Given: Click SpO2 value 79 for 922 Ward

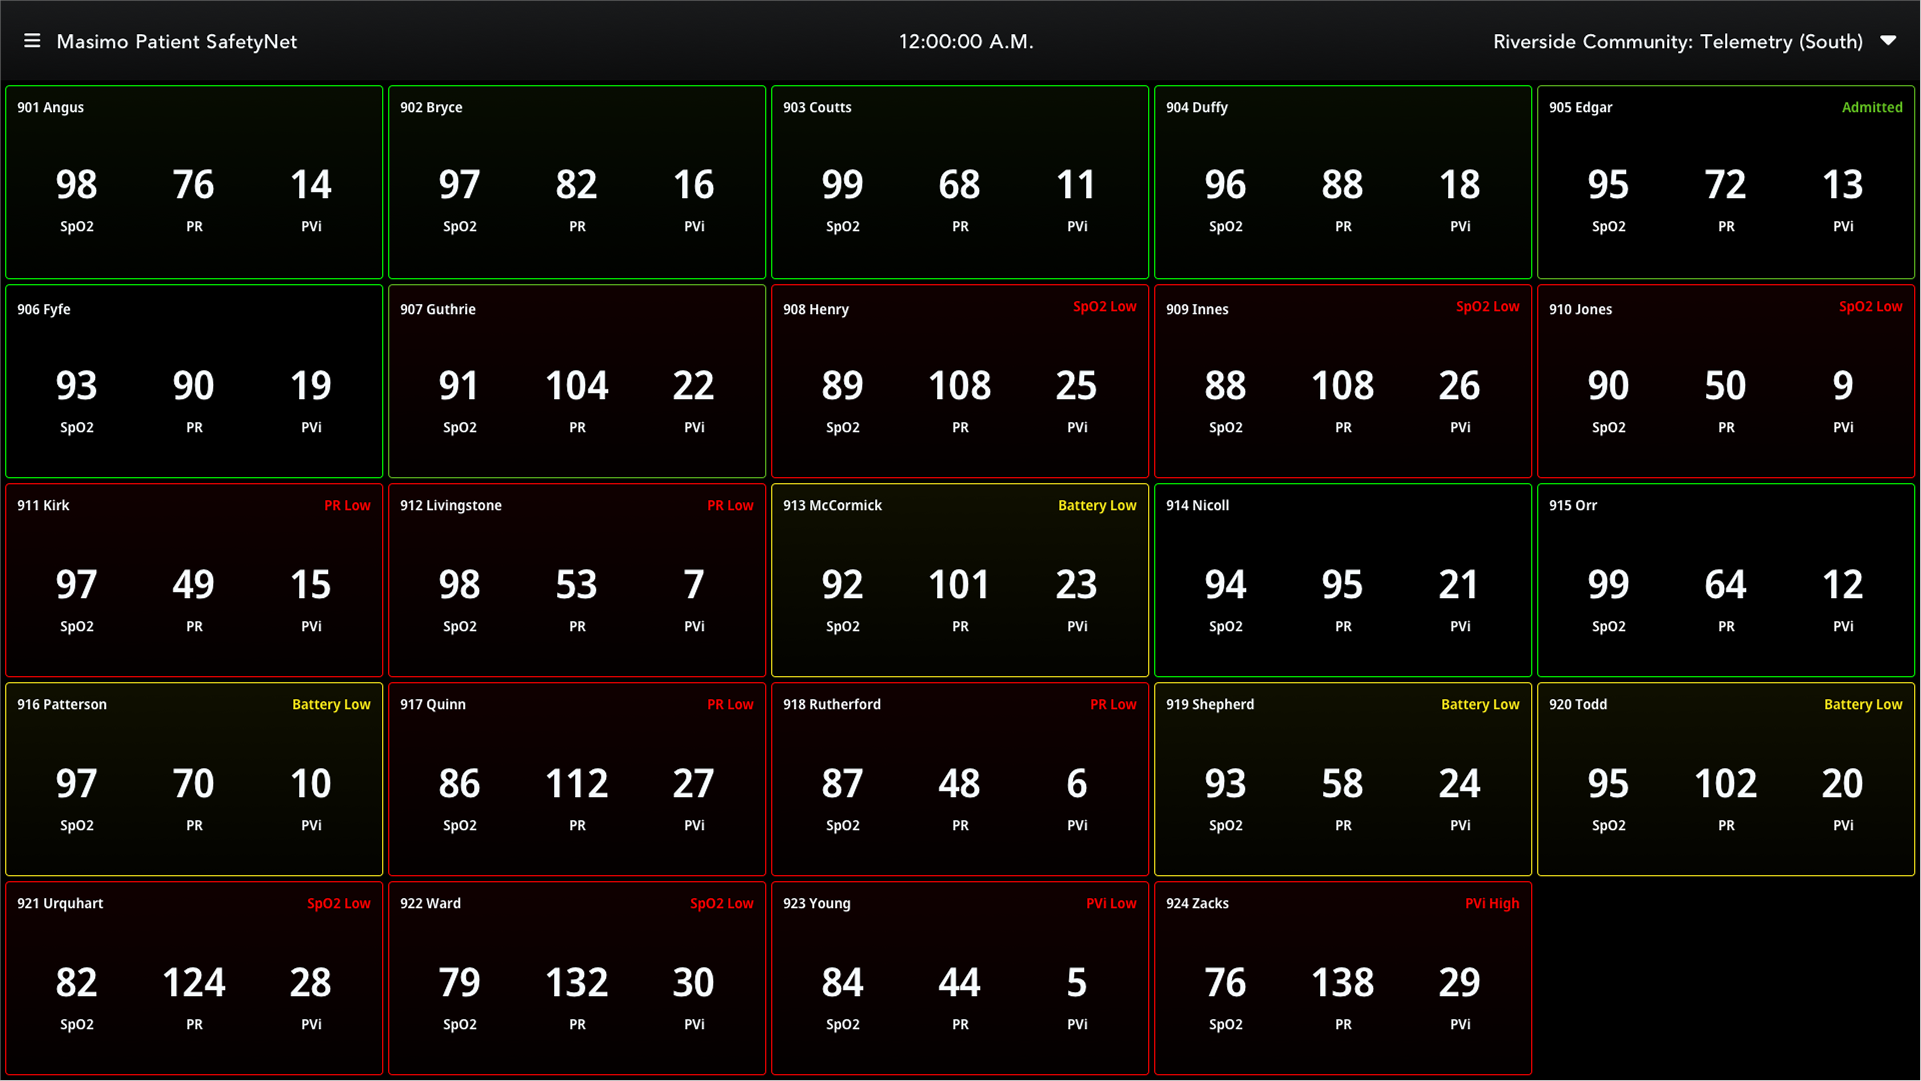Looking at the screenshot, I should click(x=459, y=983).
